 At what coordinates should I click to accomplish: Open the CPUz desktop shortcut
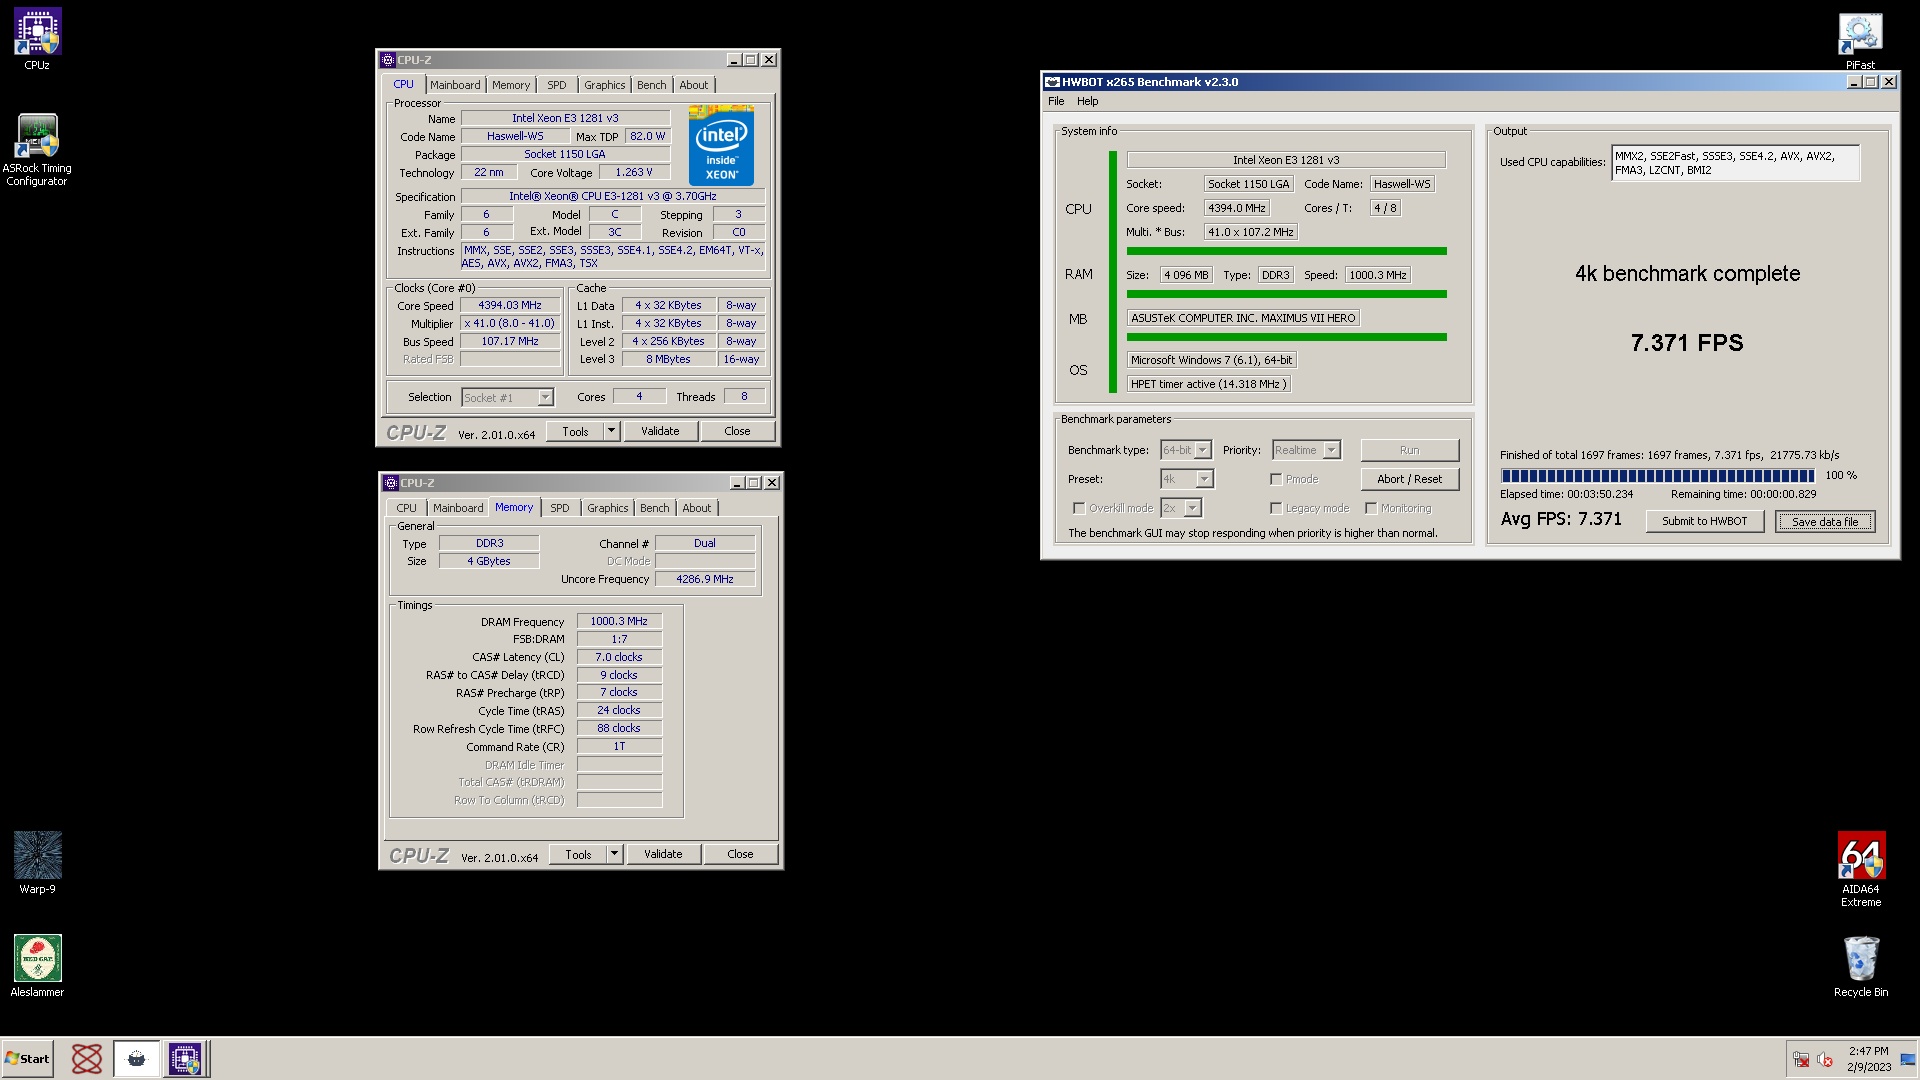37,38
